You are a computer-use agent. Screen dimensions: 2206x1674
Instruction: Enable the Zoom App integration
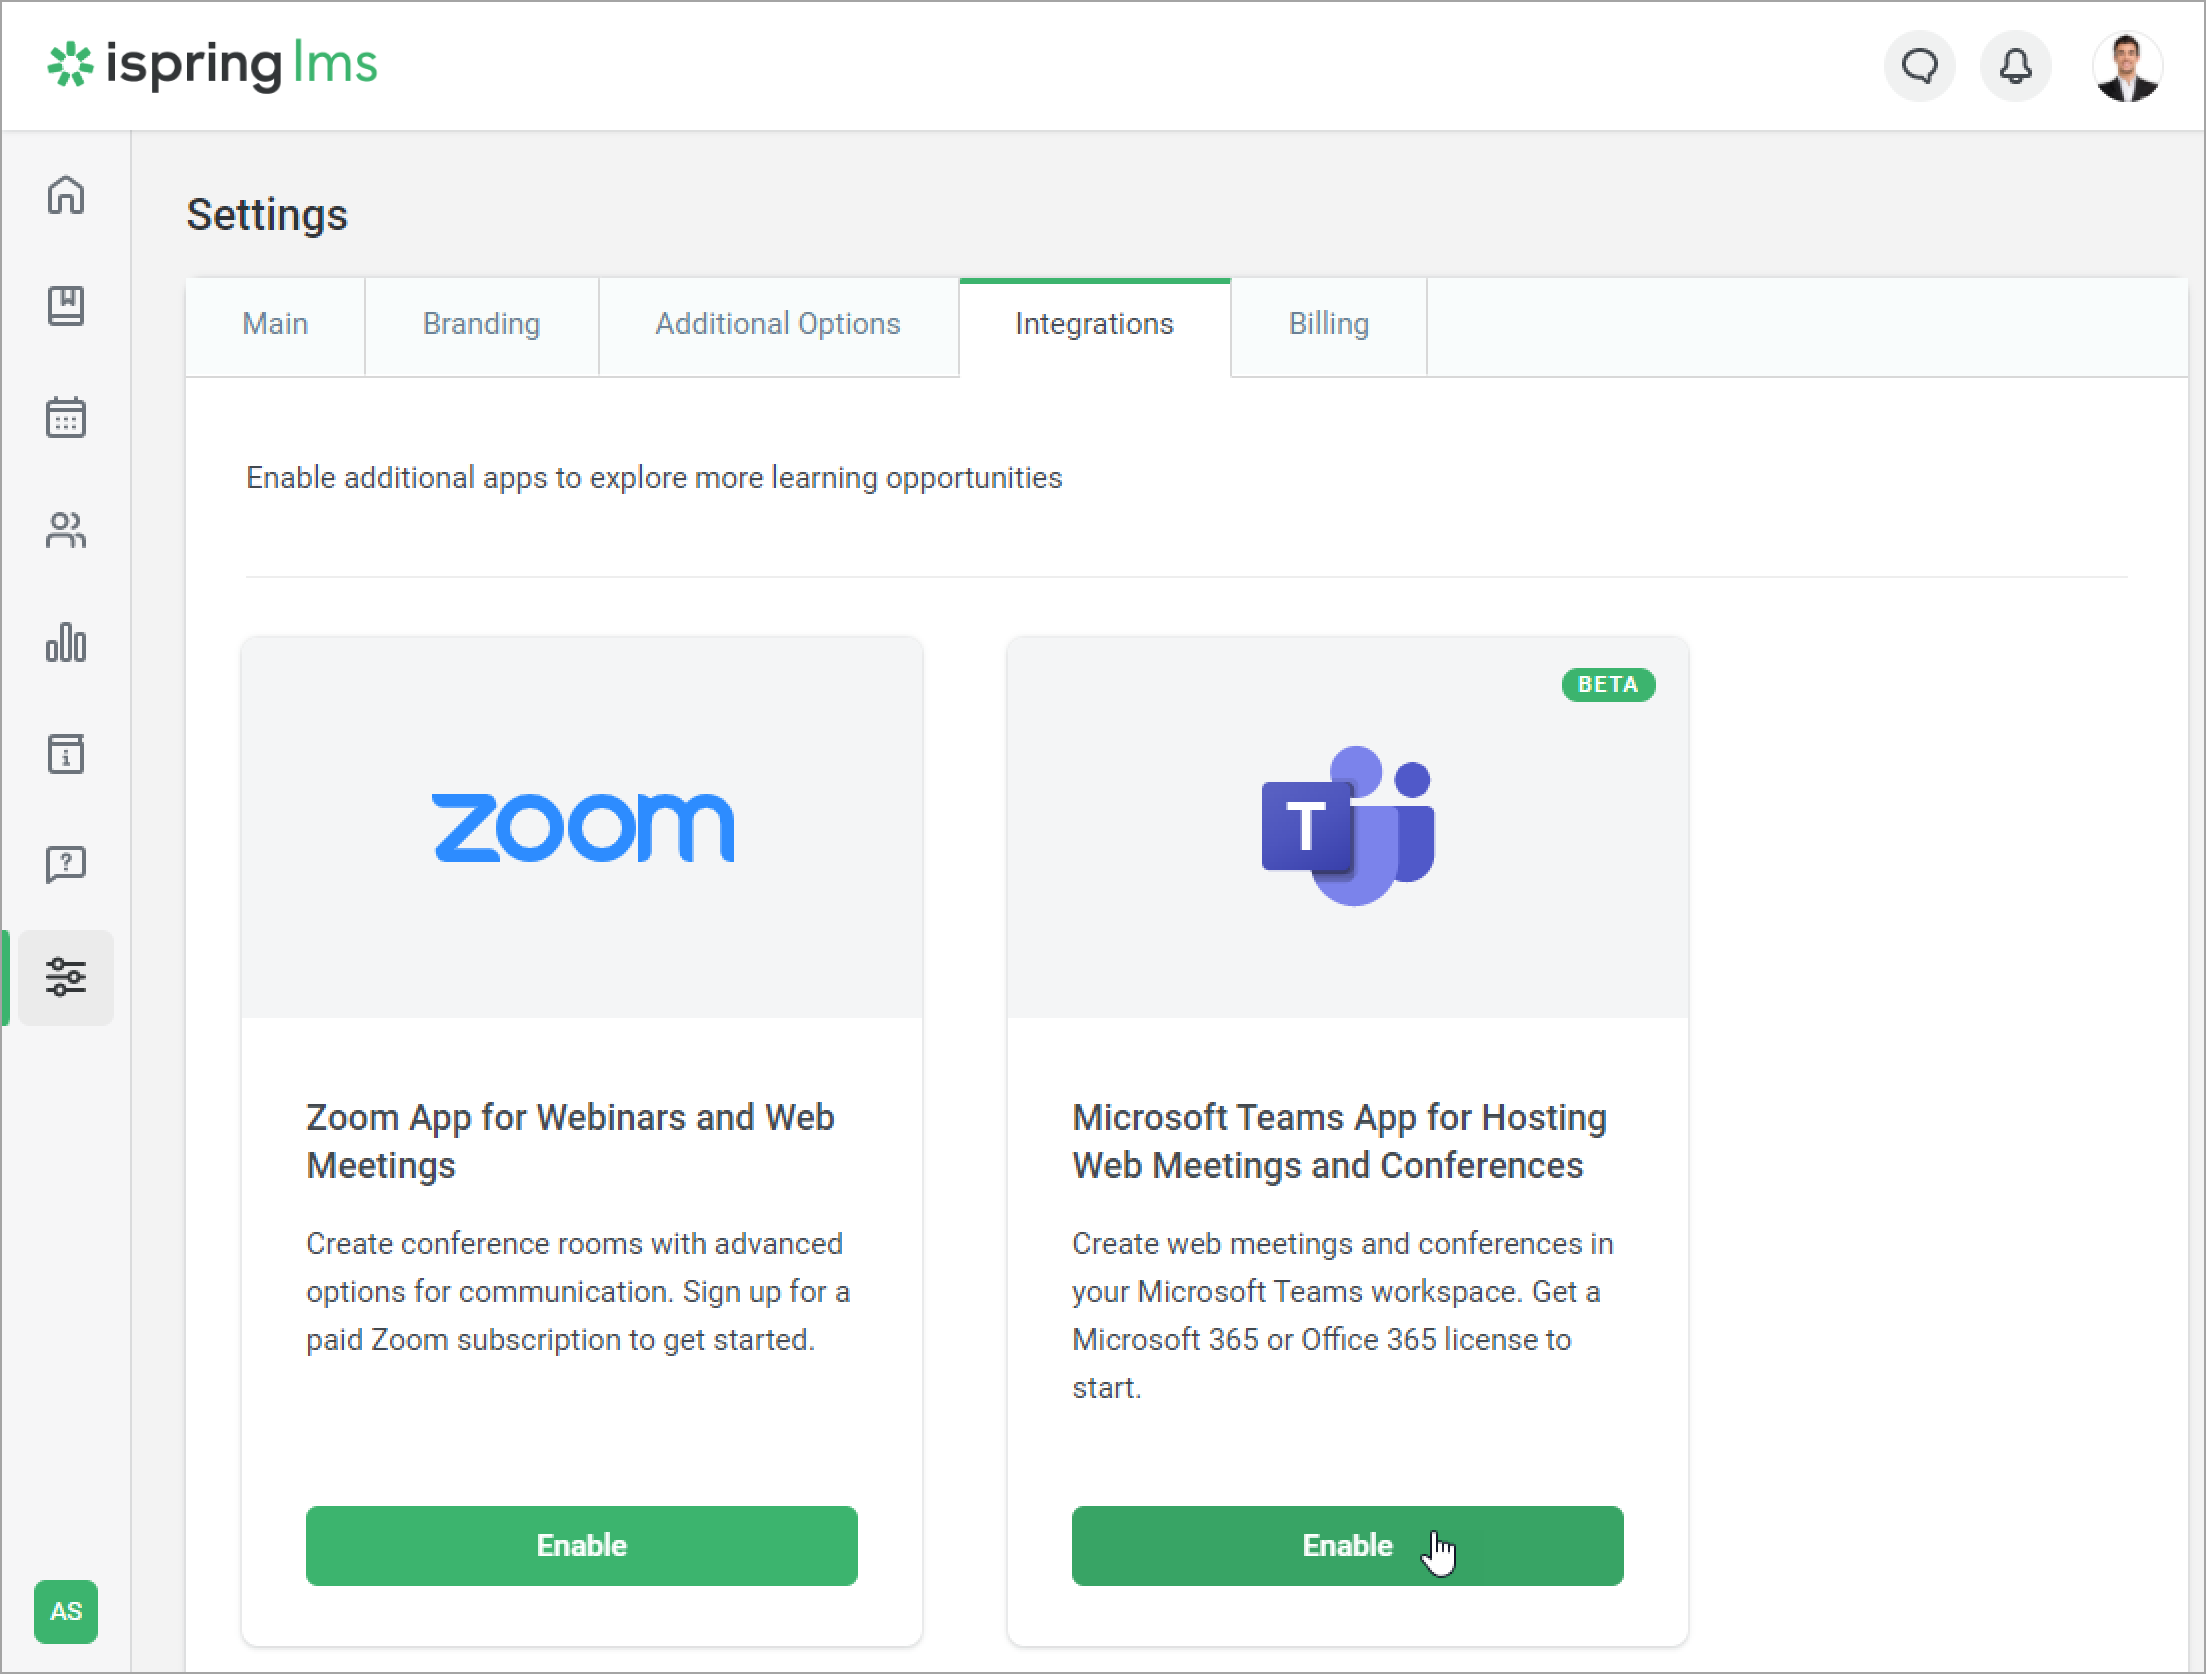(581, 1545)
